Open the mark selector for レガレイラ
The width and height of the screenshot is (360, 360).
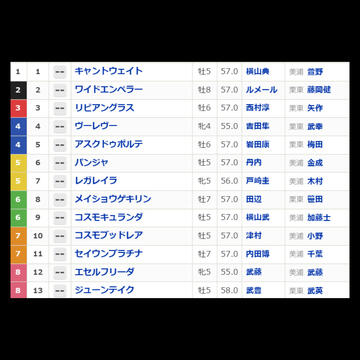(60, 181)
